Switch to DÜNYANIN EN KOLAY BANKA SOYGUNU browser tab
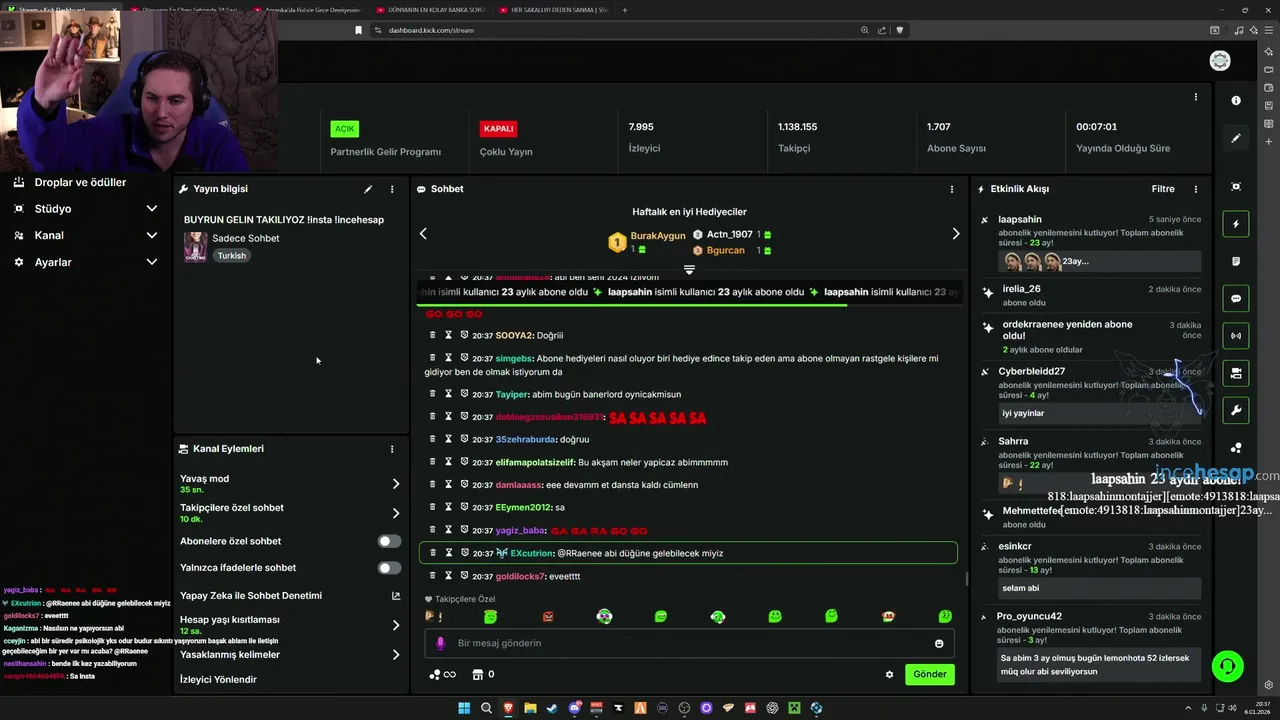The width and height of the screenshot is (1280, 720). coord(431,10)
